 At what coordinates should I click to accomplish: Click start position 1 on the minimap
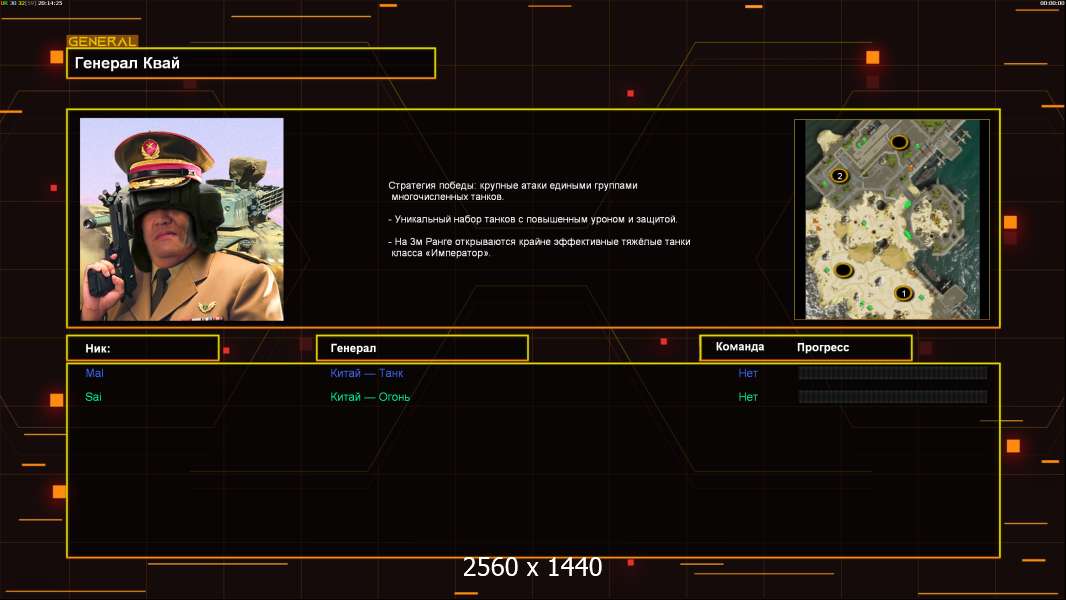point(903,293)
